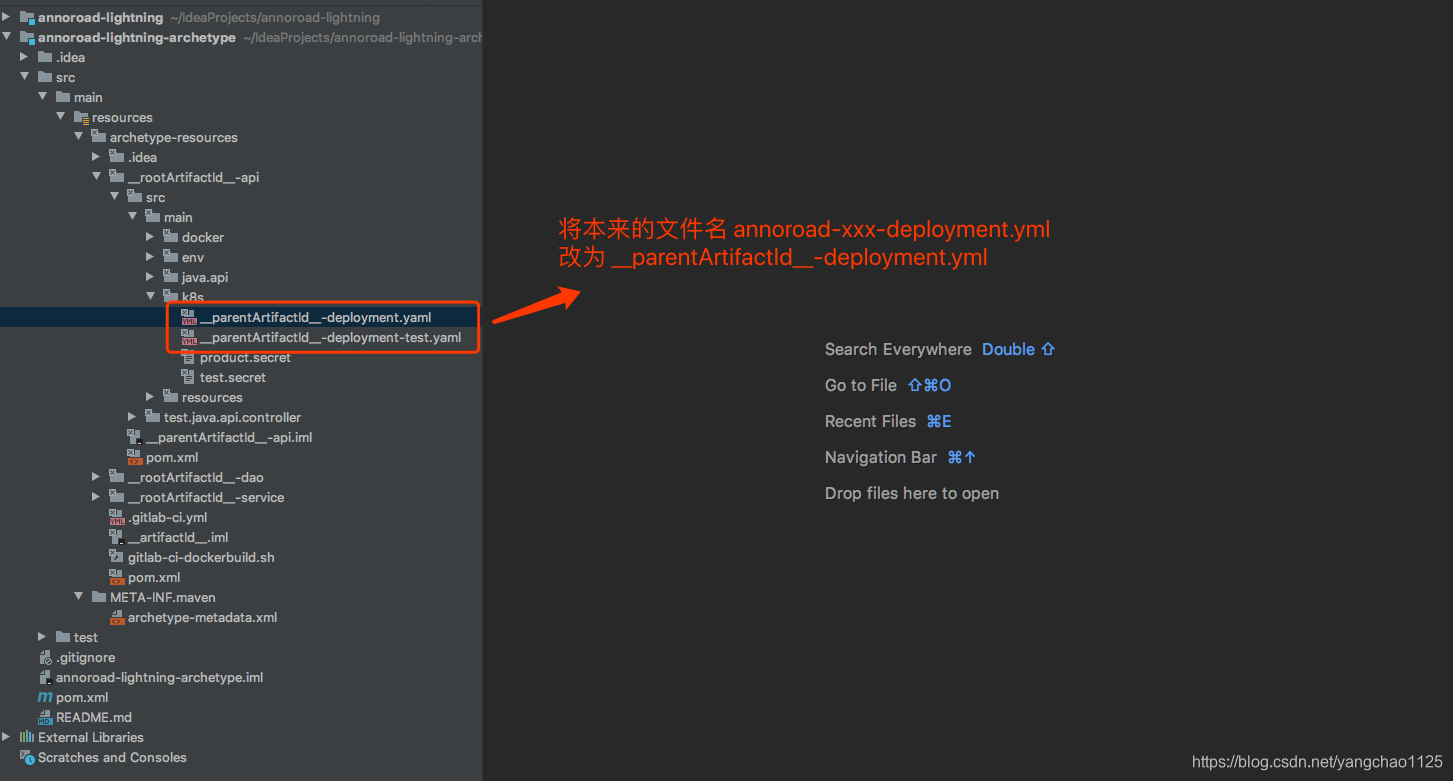Screen dimensions: 1453x781
Task: Select __parentArtifactId__-deployment-test.yaml file
Action: click(330, 337)
